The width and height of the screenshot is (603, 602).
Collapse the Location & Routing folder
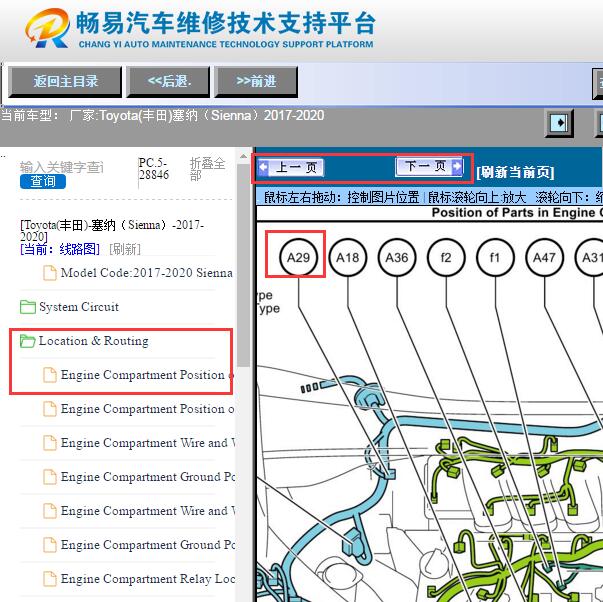(93, 341)
